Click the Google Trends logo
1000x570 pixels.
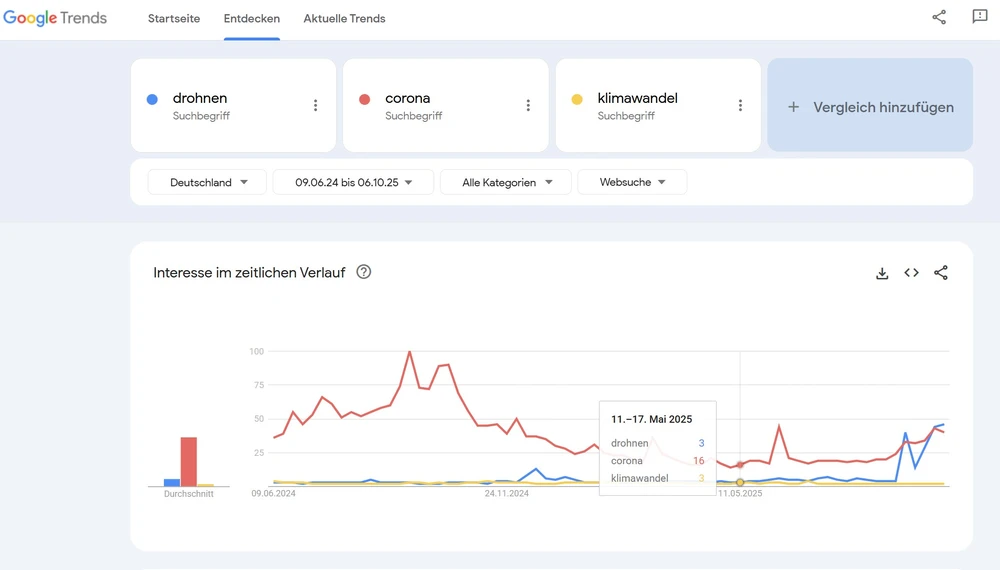click(55, 18)
